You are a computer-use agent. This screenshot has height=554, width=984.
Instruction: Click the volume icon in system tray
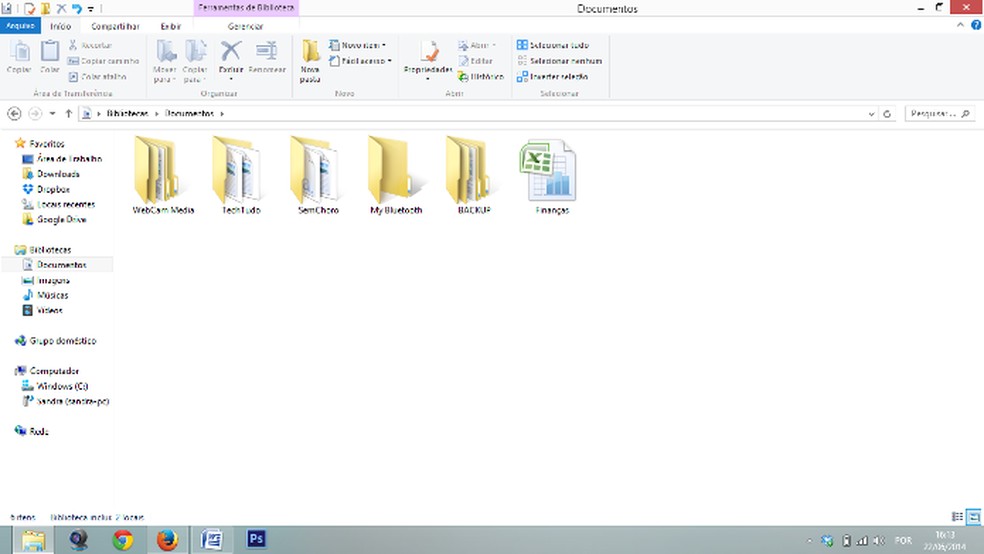coord(879,540)
